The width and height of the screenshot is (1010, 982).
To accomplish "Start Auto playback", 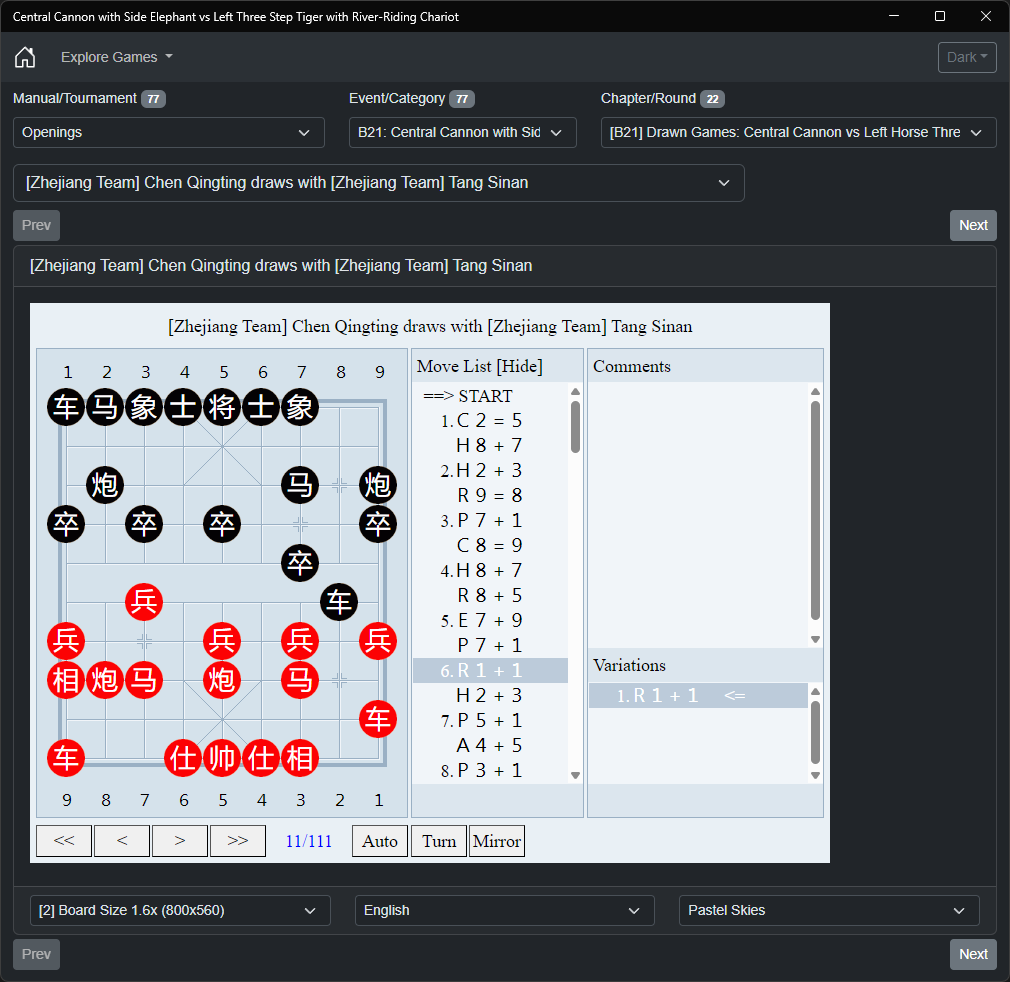I will [380, 841].
